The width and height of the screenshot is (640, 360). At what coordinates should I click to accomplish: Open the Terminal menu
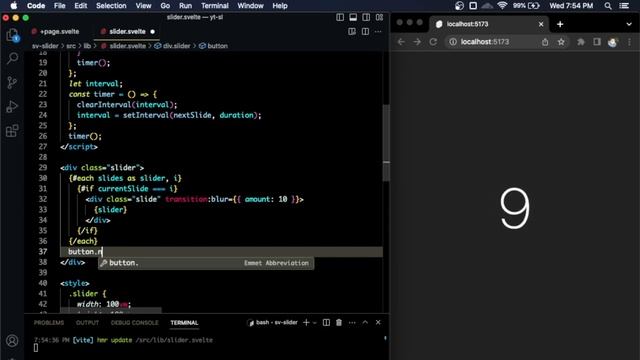pyautogui.click(x=215, y=6)
